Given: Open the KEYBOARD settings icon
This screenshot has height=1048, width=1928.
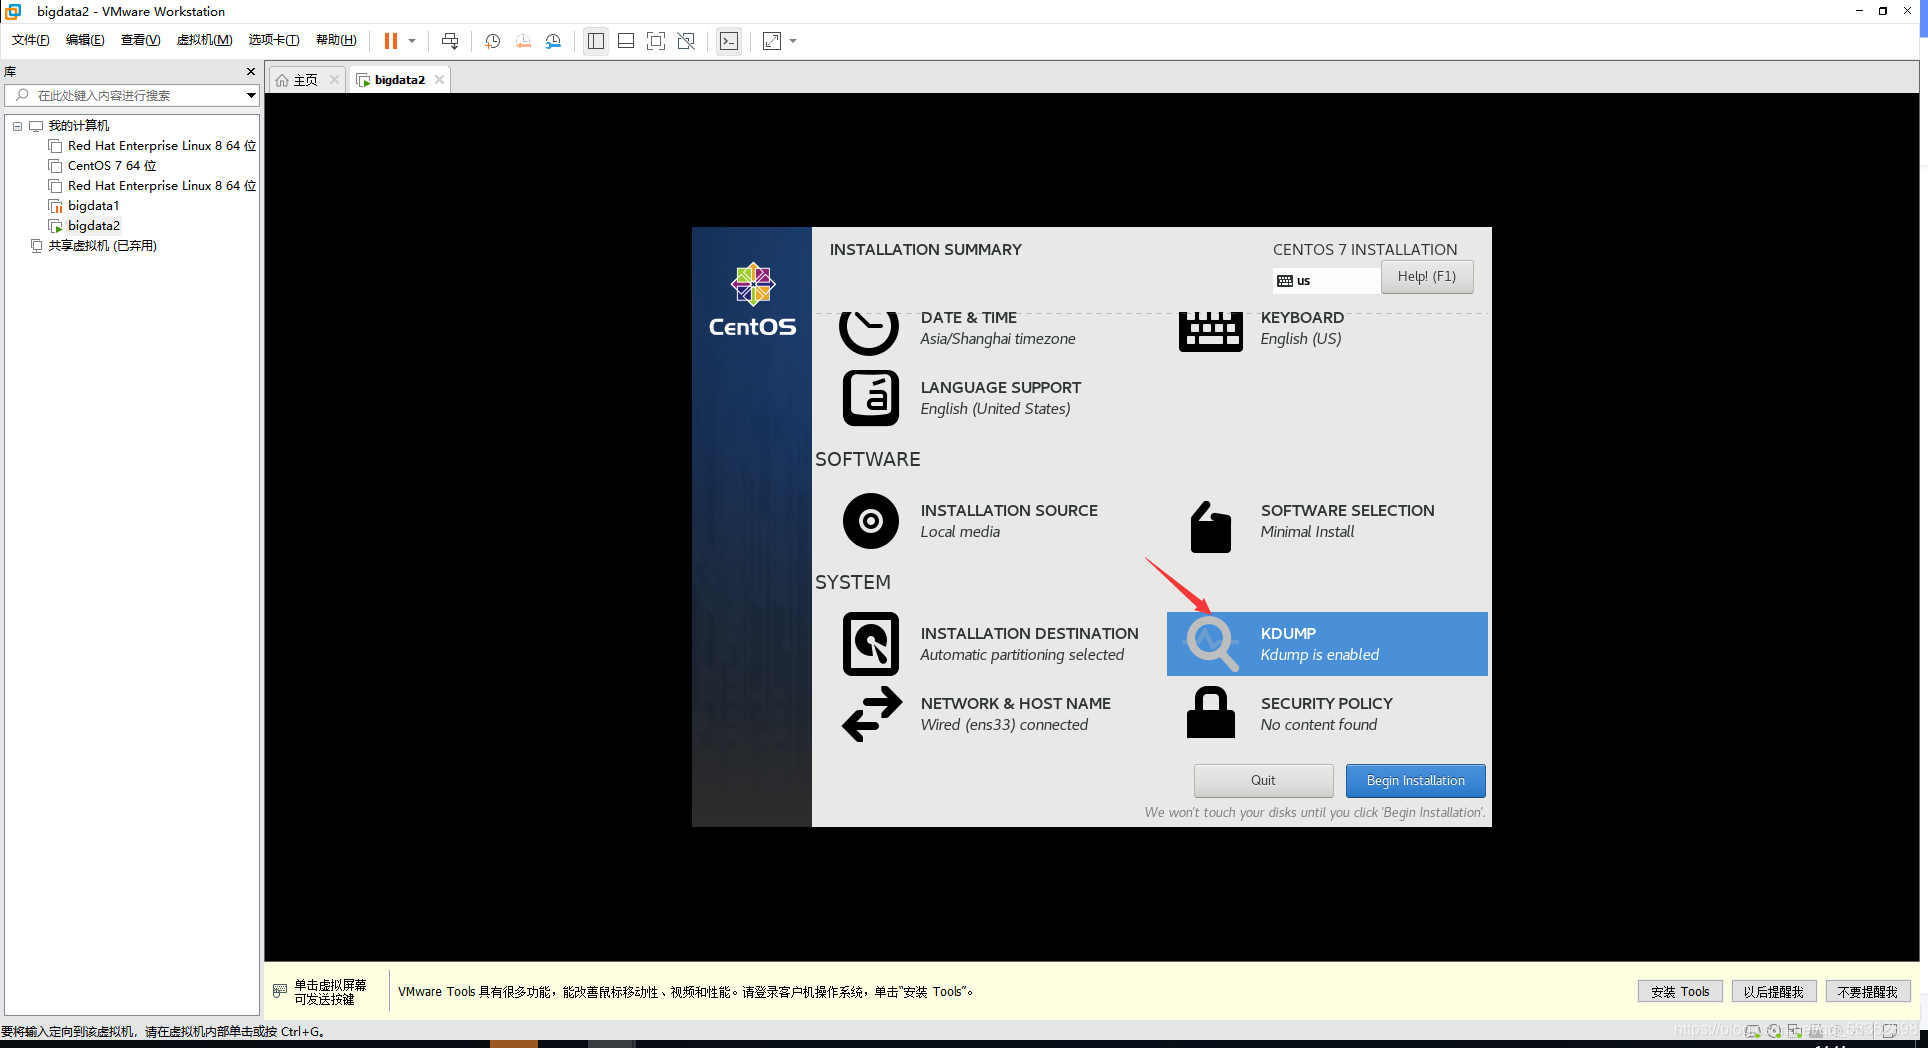Looking at the screenshot, I should tap(1211, 331).
